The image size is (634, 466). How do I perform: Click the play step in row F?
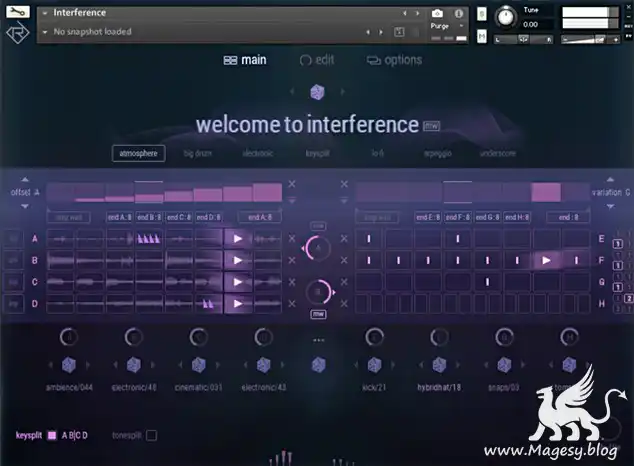546,260
